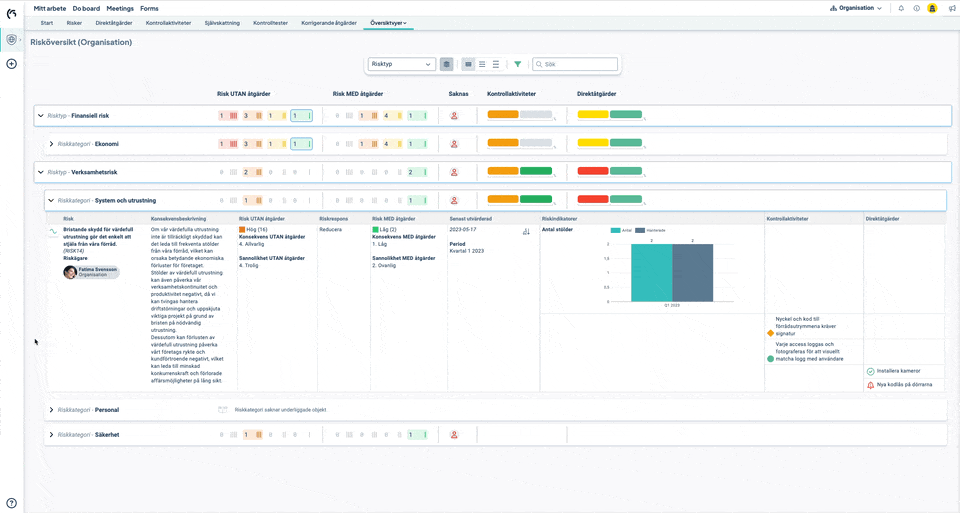960x513 pixels.
Task: Click the notification bell icon
Action: (x=901, y=8)
